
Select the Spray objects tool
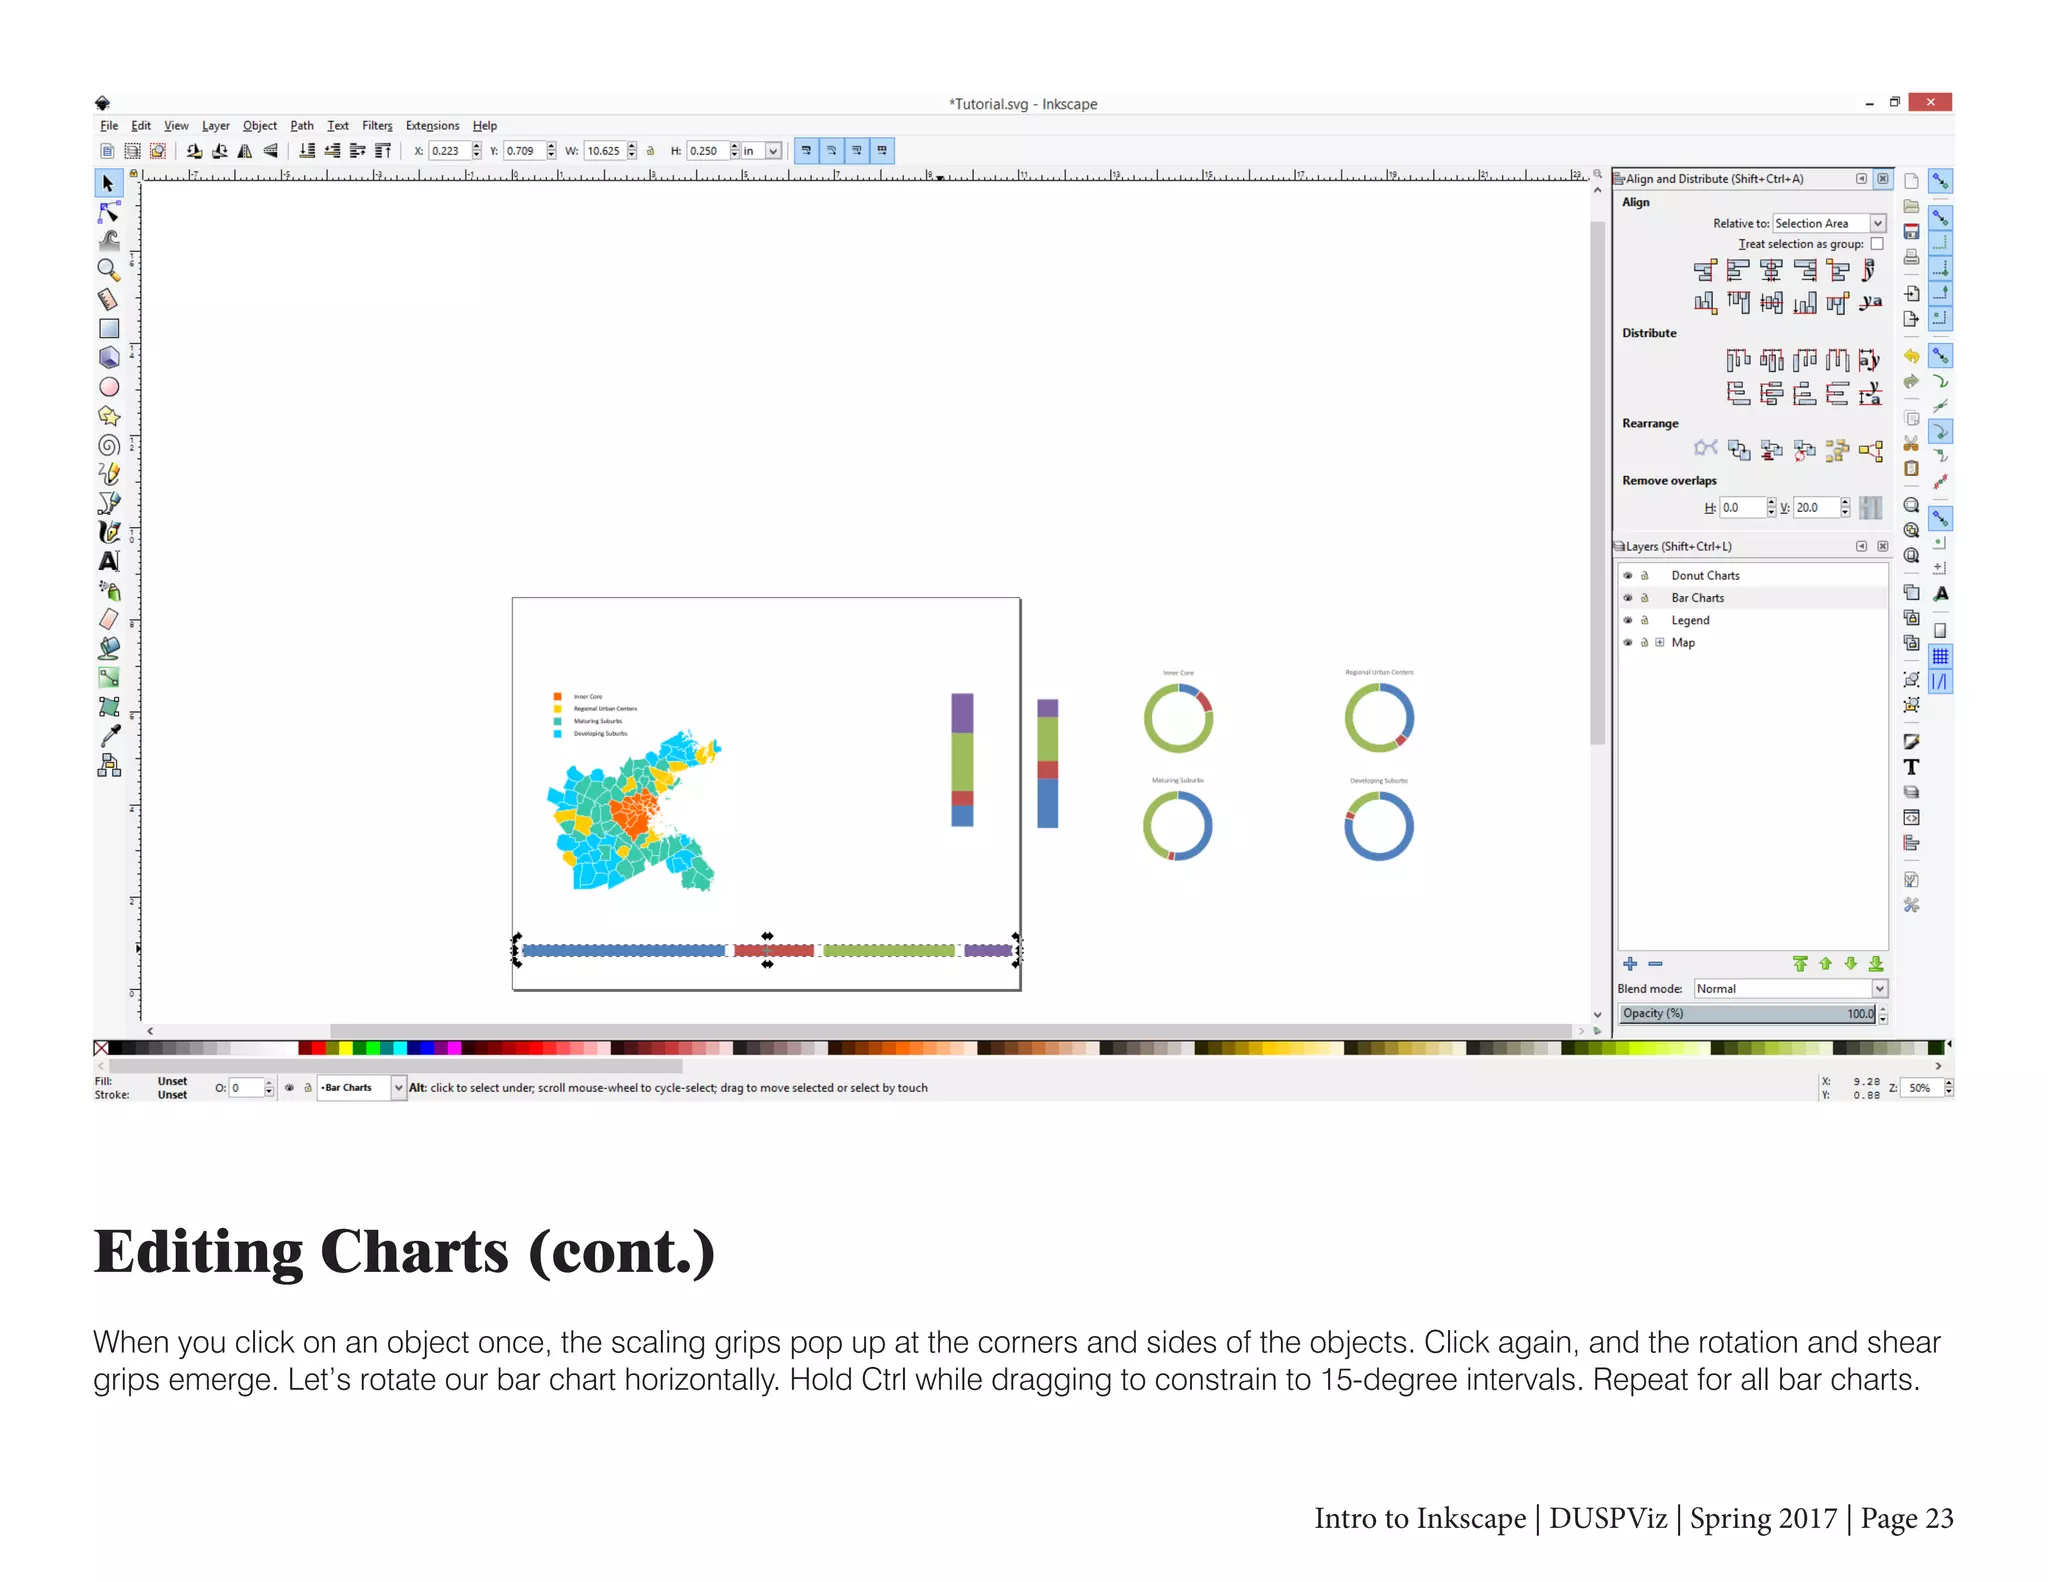(x=108, y=591)
